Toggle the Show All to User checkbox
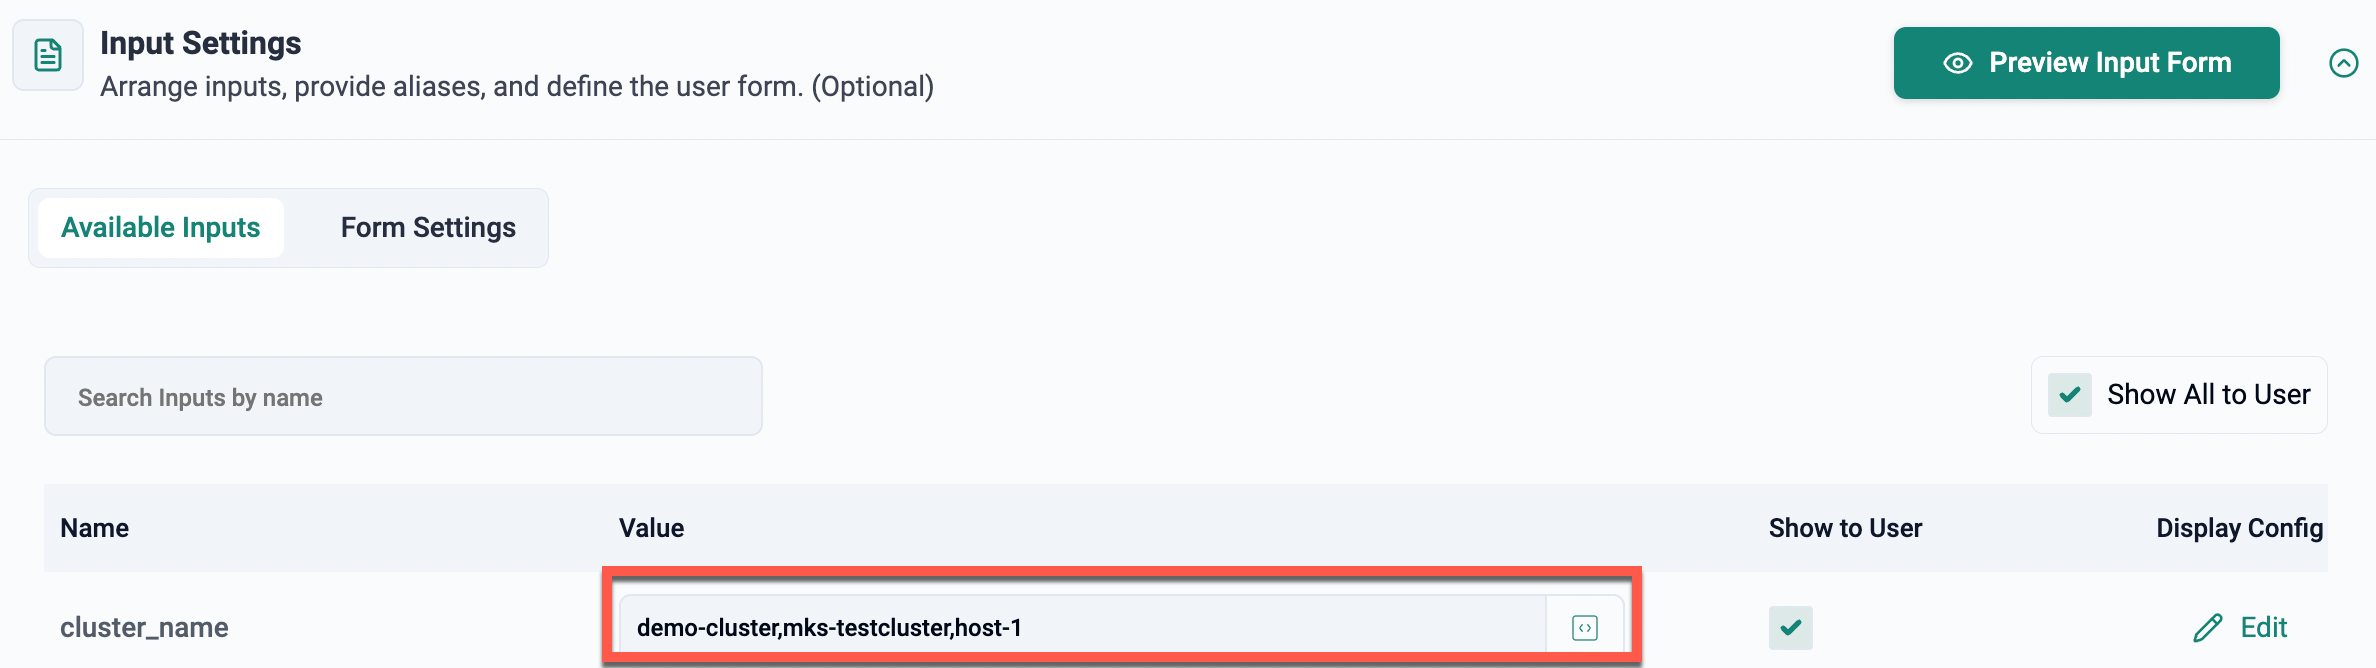This screenshot has width=2376, height=668. 2069,395
